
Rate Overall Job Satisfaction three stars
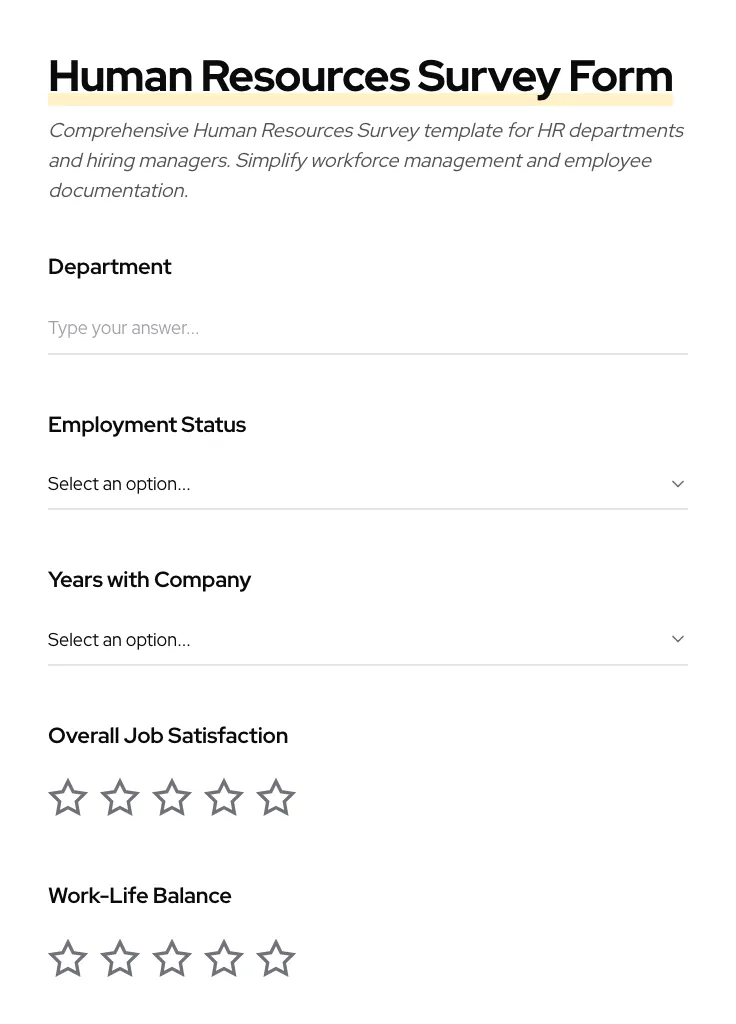tap(172, 797)
